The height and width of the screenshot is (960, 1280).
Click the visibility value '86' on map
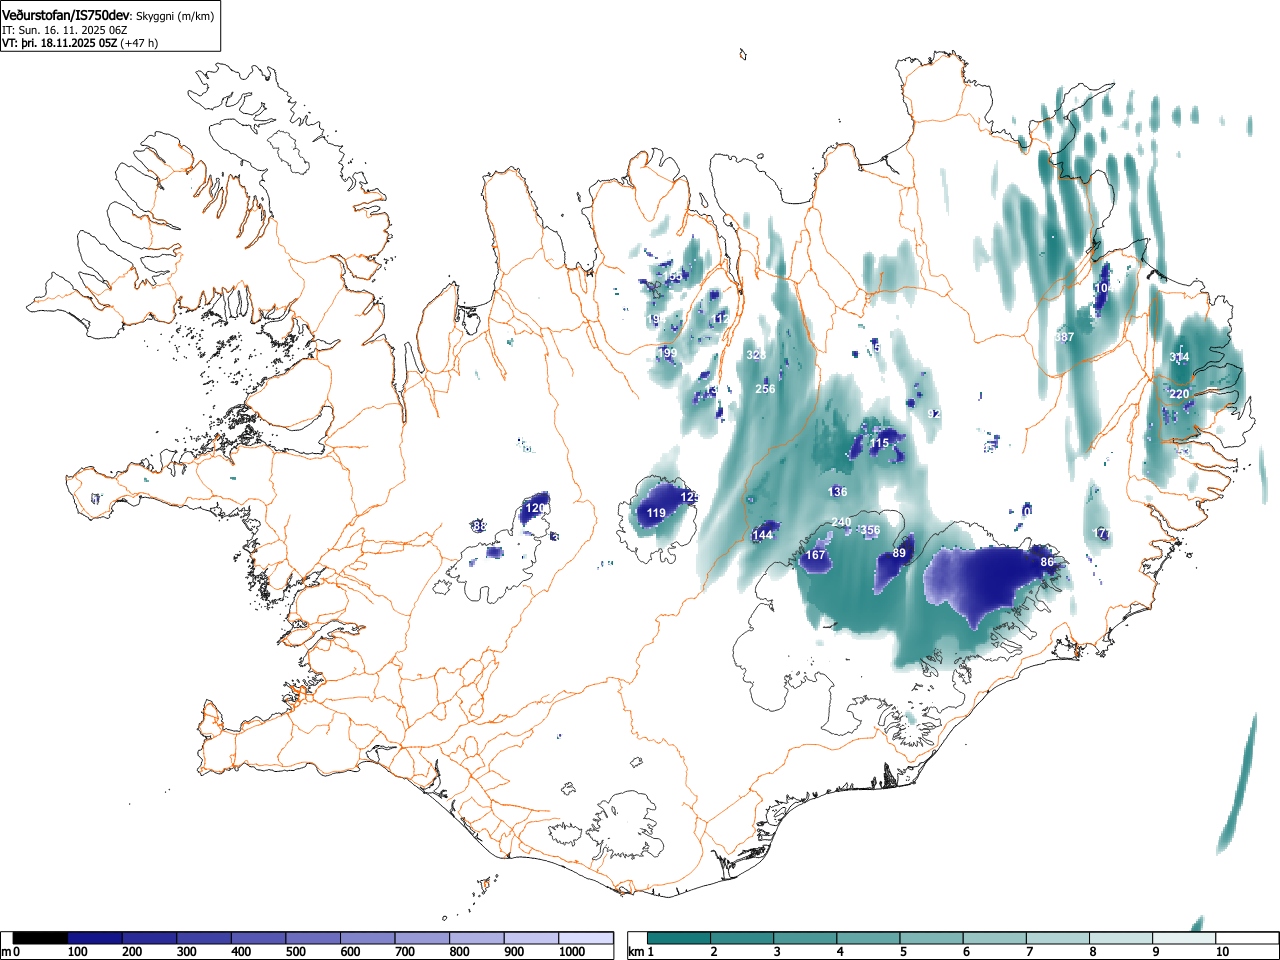(x=1047, y=562)
